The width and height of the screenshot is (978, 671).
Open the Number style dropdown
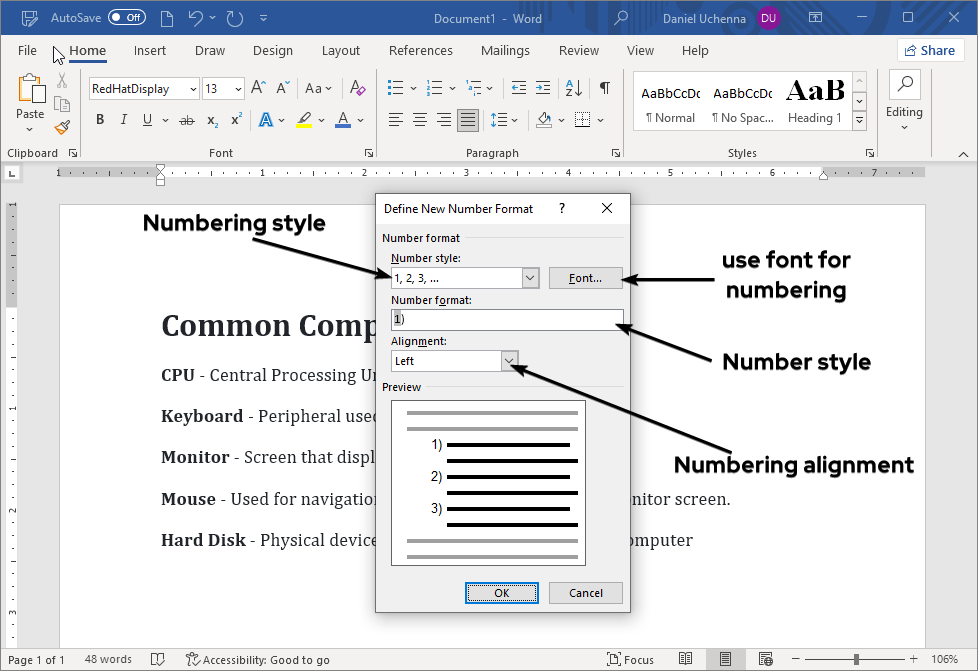coord(530,278)
